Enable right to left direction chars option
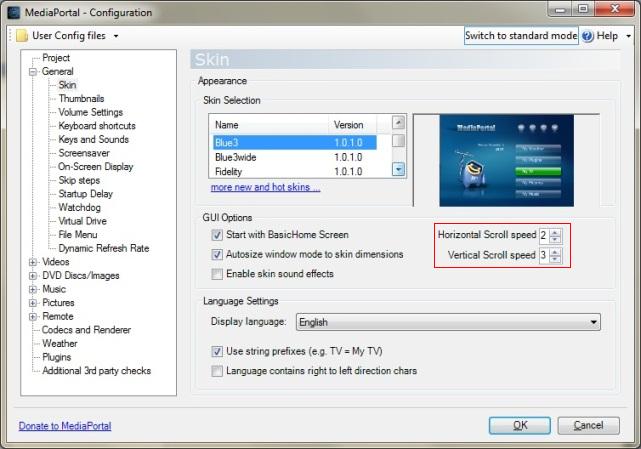641x449 pixels. click(x=217, y=371)
